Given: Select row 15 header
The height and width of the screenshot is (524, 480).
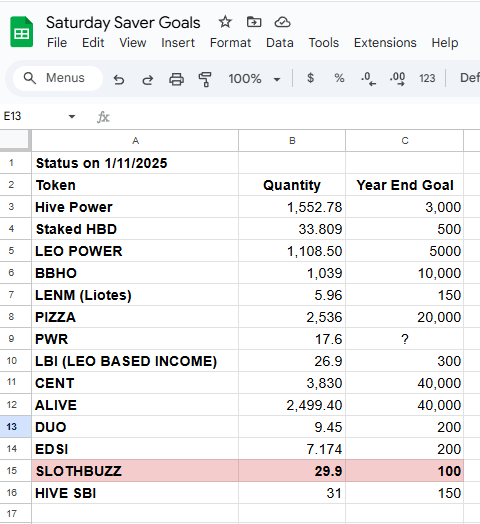Looking at the screenshot, I should (15, 471).
